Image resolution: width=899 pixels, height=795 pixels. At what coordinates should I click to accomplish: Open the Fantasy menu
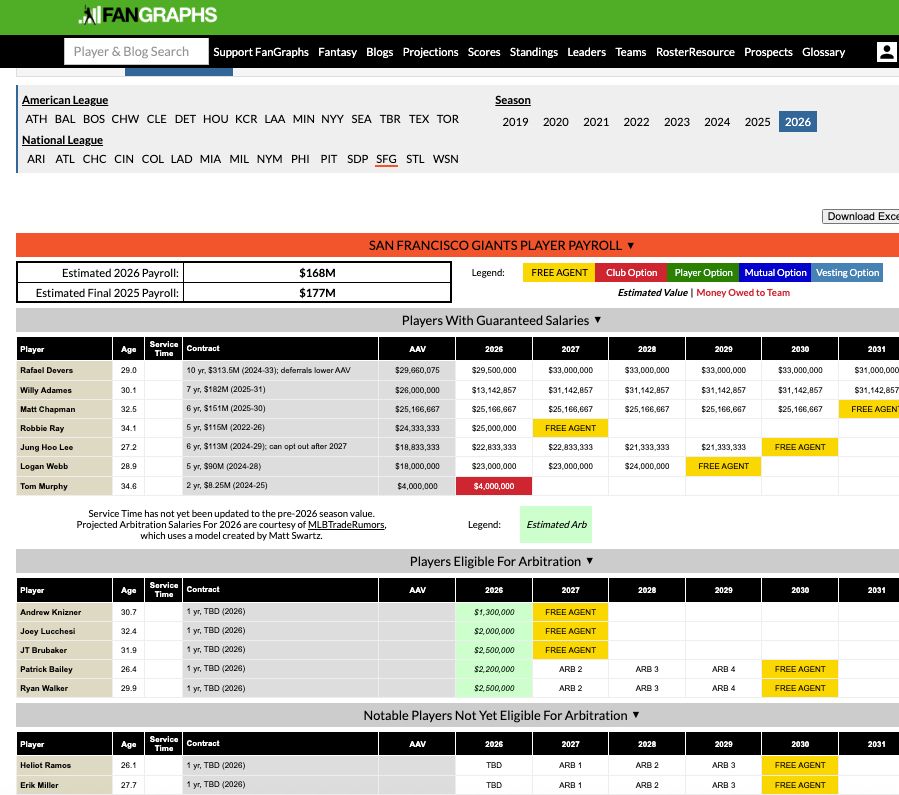click(337, 52)
